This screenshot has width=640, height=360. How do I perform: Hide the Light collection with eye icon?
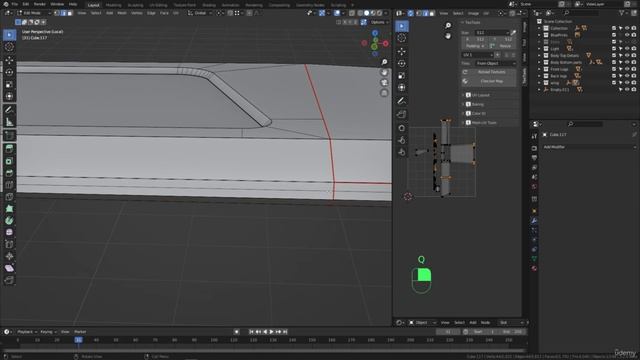(627, 49)
